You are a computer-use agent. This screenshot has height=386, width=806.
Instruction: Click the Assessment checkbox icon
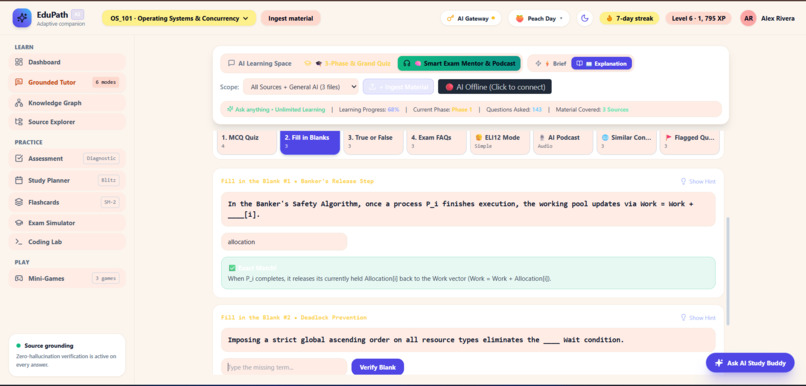19,158
